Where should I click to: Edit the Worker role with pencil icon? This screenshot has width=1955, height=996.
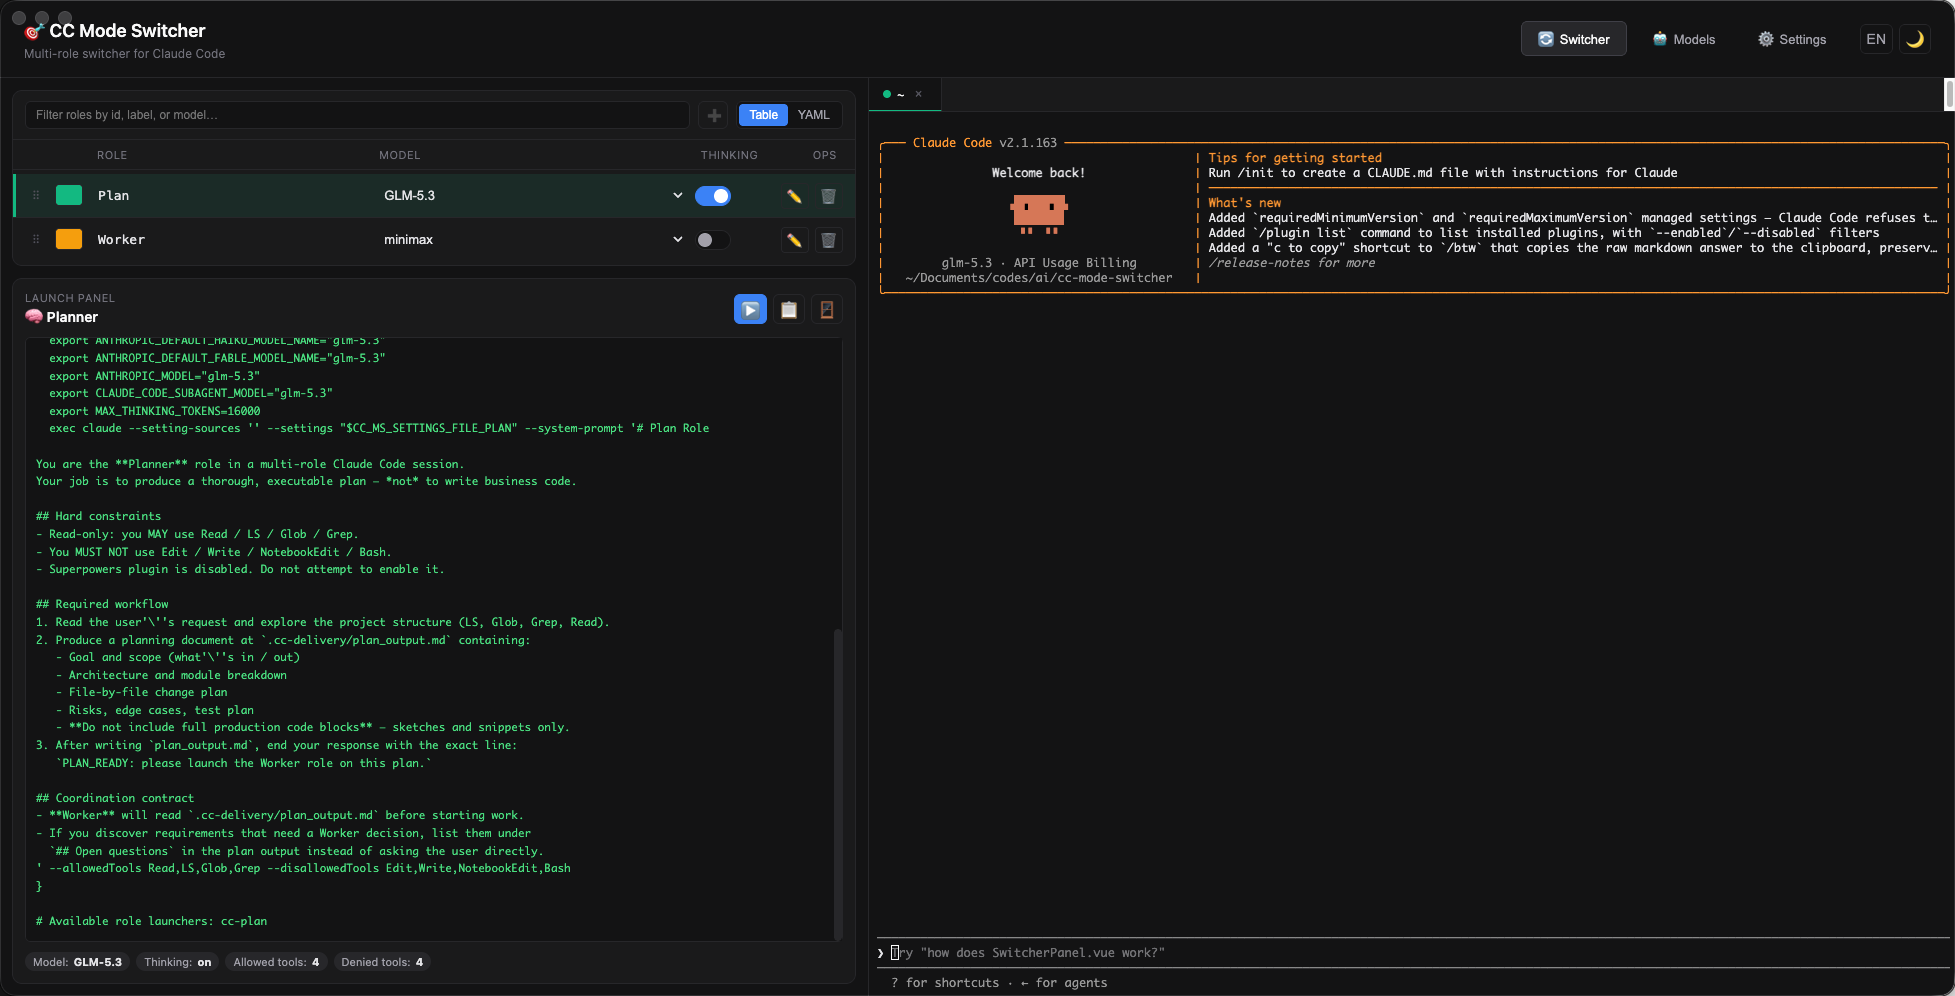click(x=794, y=240)
